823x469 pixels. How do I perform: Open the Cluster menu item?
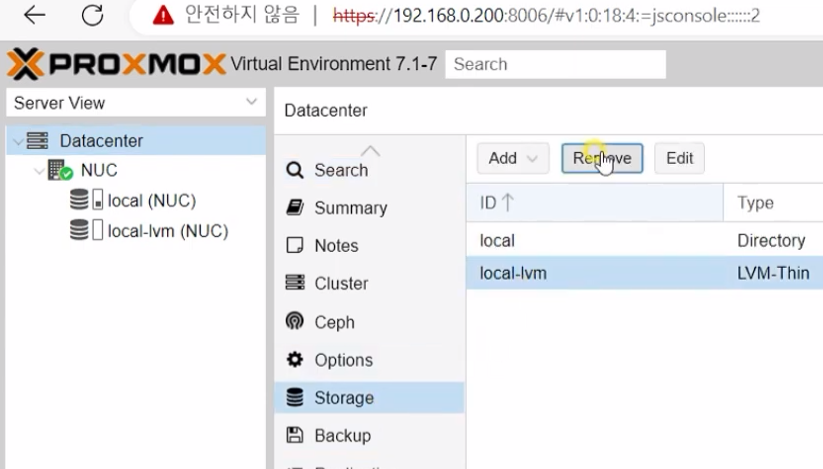370,283
